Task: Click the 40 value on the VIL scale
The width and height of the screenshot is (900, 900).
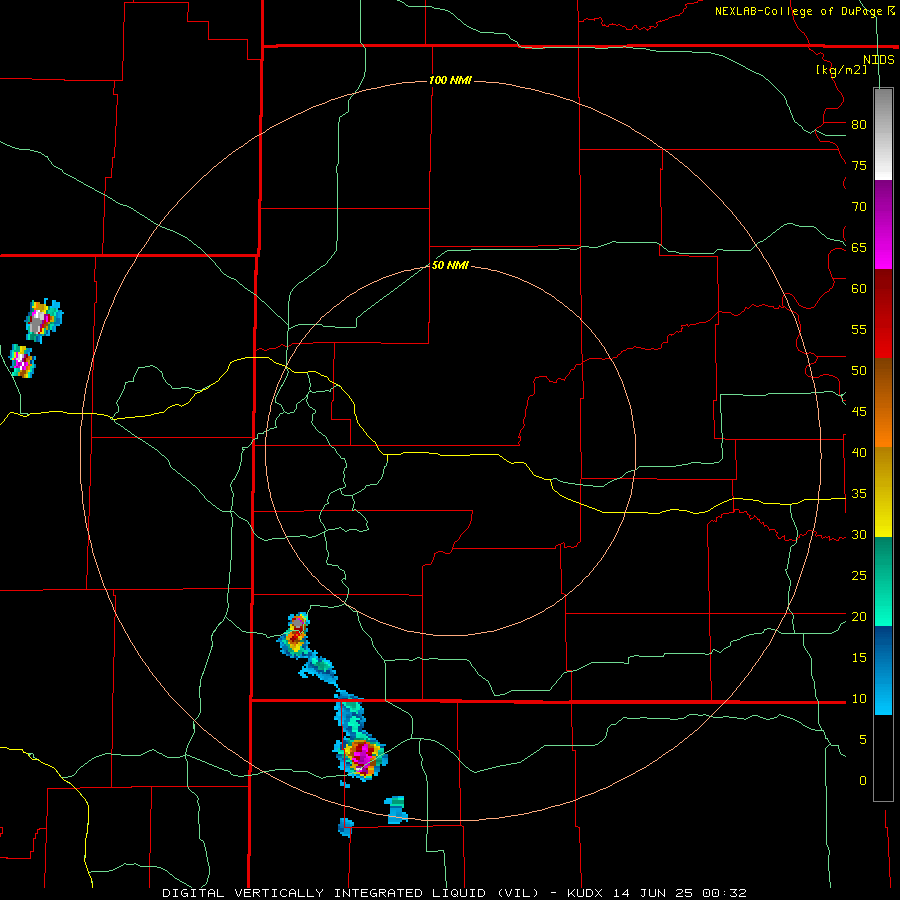Action: point(859,453)
